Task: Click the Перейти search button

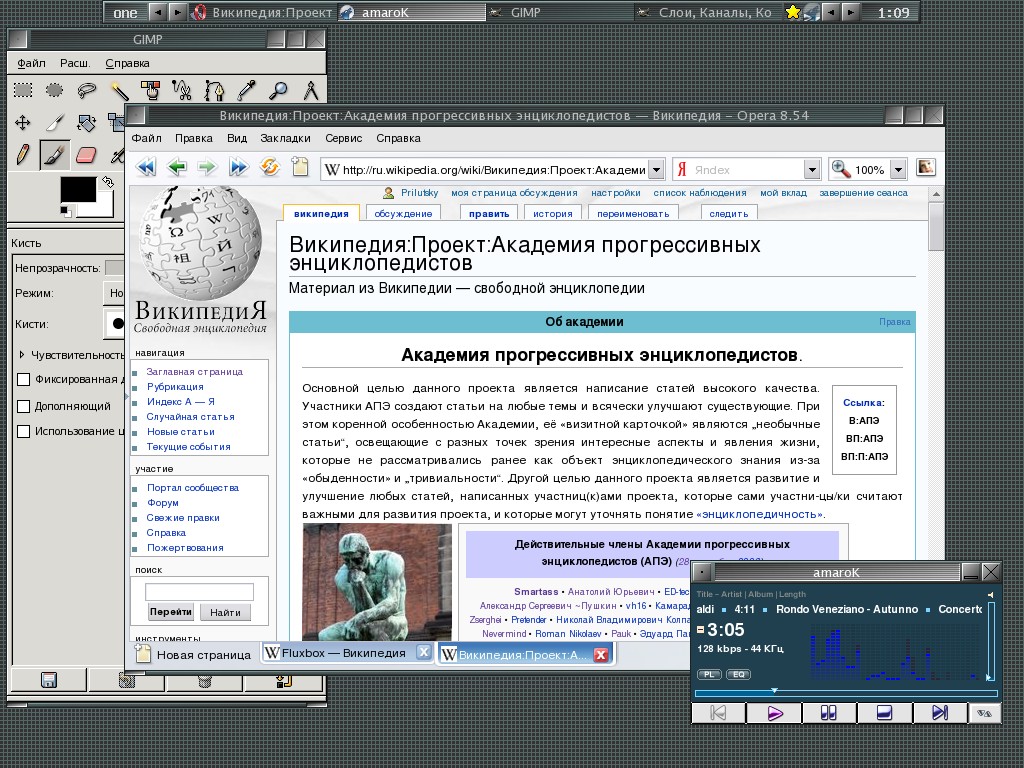Action: point(170,612)
